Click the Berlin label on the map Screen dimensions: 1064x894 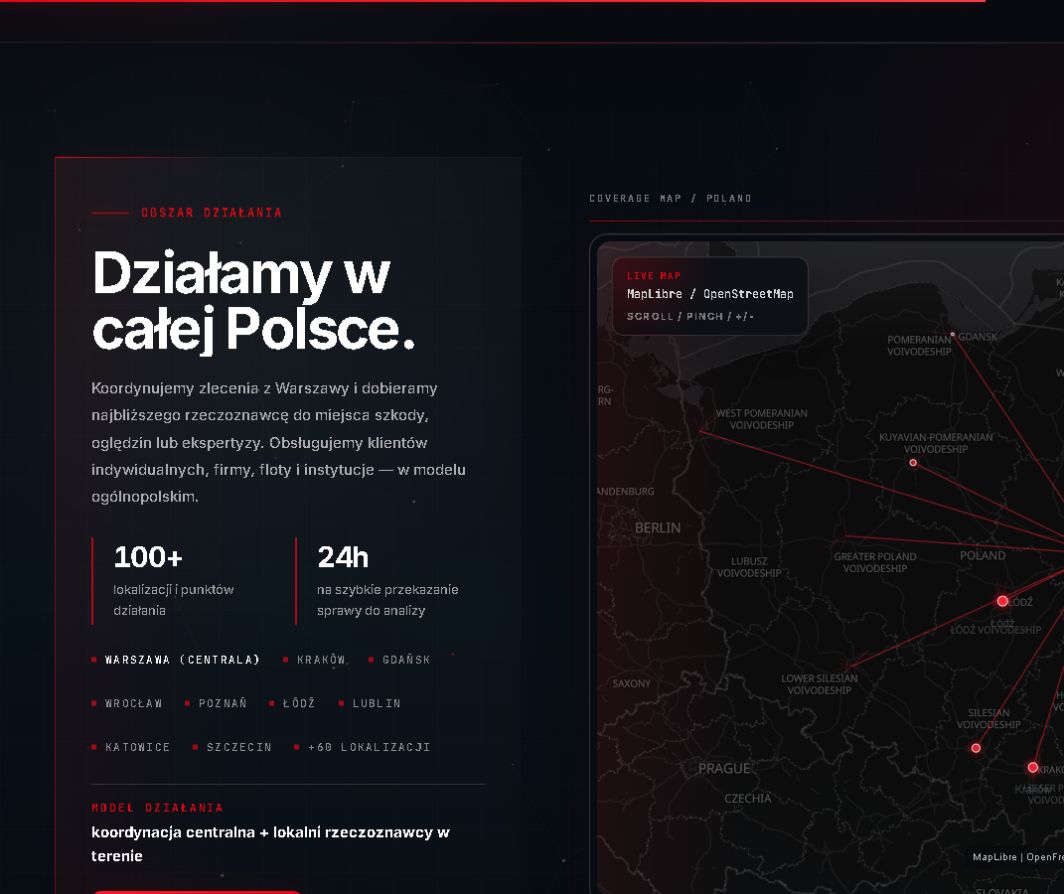(658, 527)
